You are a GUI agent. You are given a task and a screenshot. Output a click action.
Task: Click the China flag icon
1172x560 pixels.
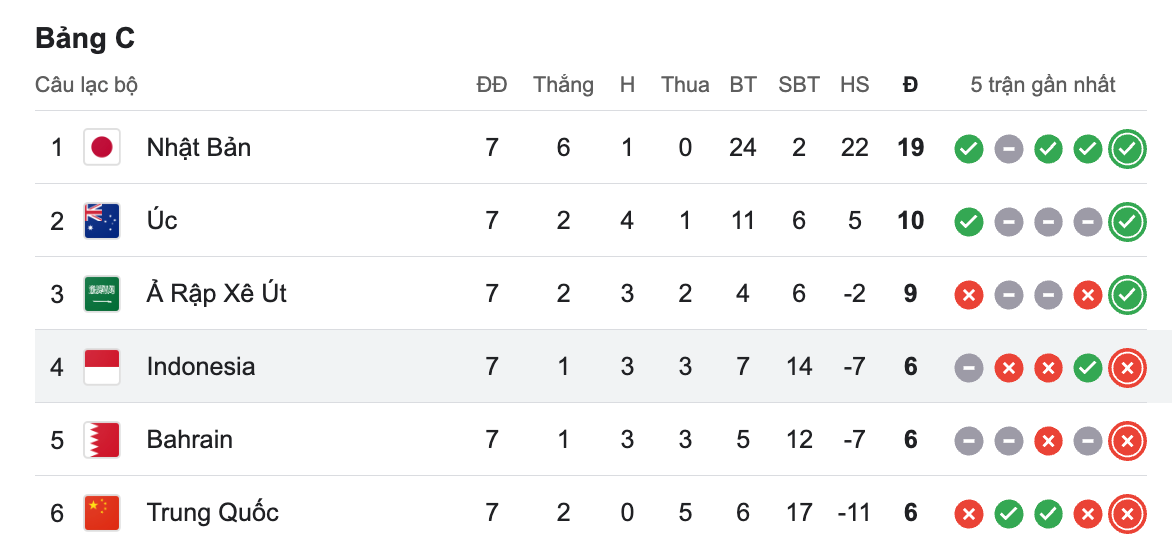101,513
